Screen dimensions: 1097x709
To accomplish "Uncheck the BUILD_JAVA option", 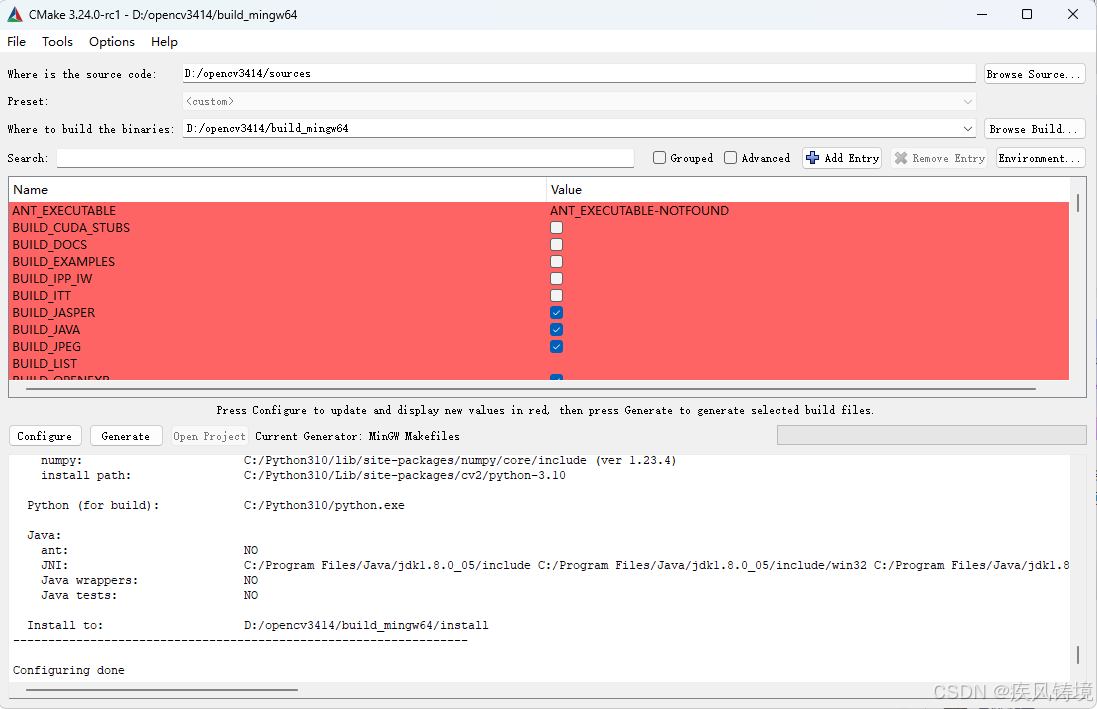I will pyautogui.click(x=556, y=330).
